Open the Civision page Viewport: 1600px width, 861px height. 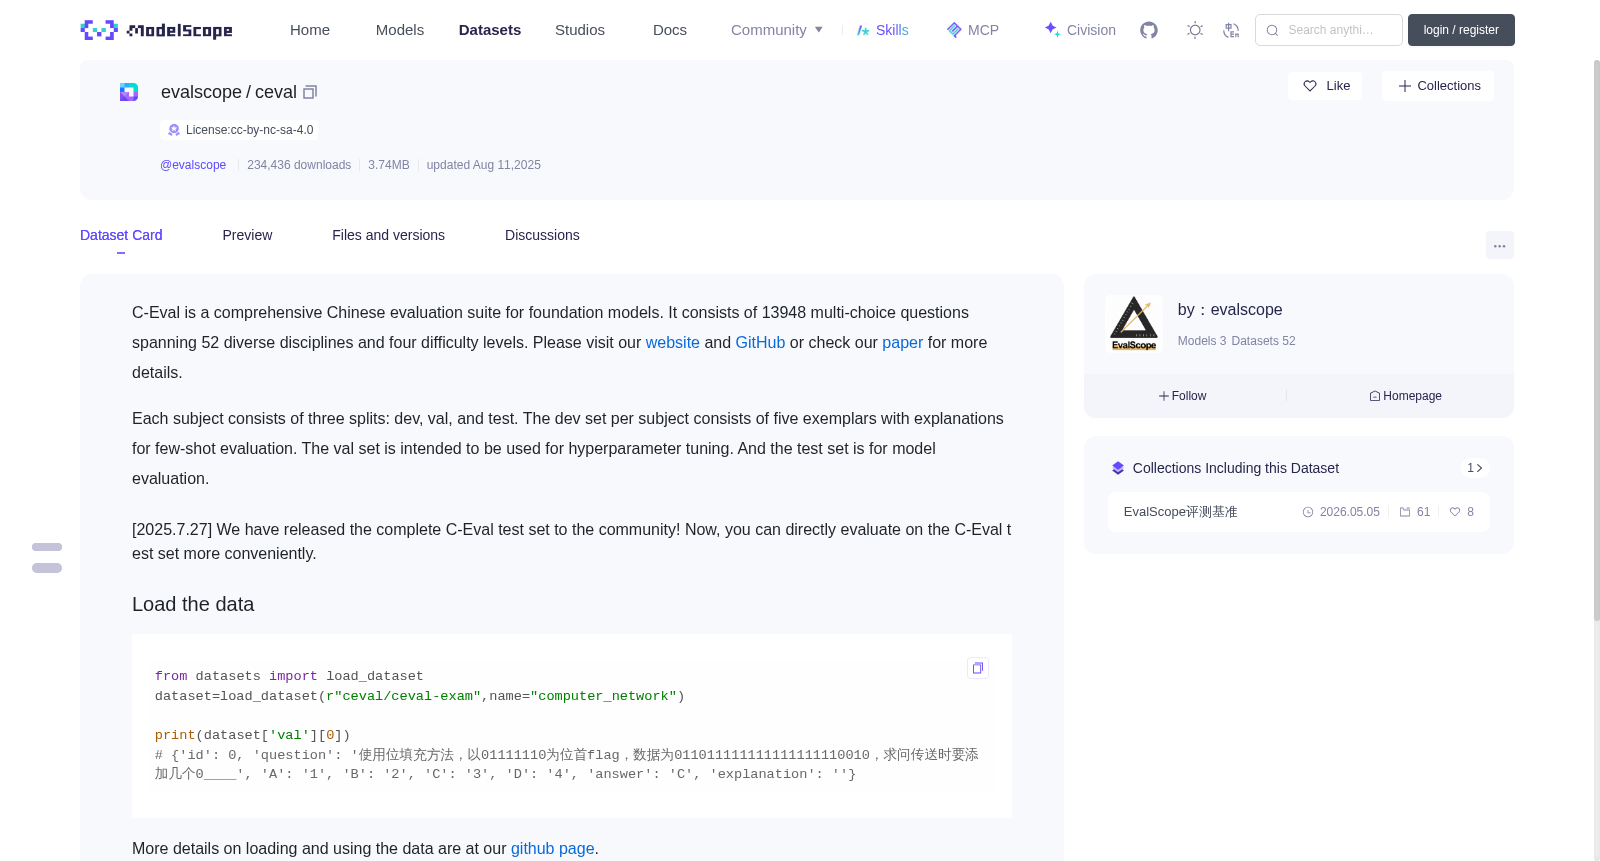tap(1080, 30)
